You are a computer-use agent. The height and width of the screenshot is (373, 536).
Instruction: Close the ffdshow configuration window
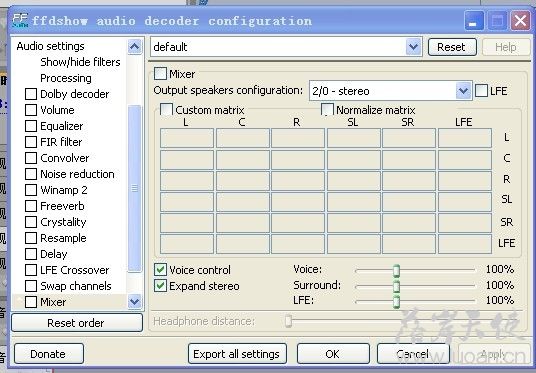click(520, 21)
